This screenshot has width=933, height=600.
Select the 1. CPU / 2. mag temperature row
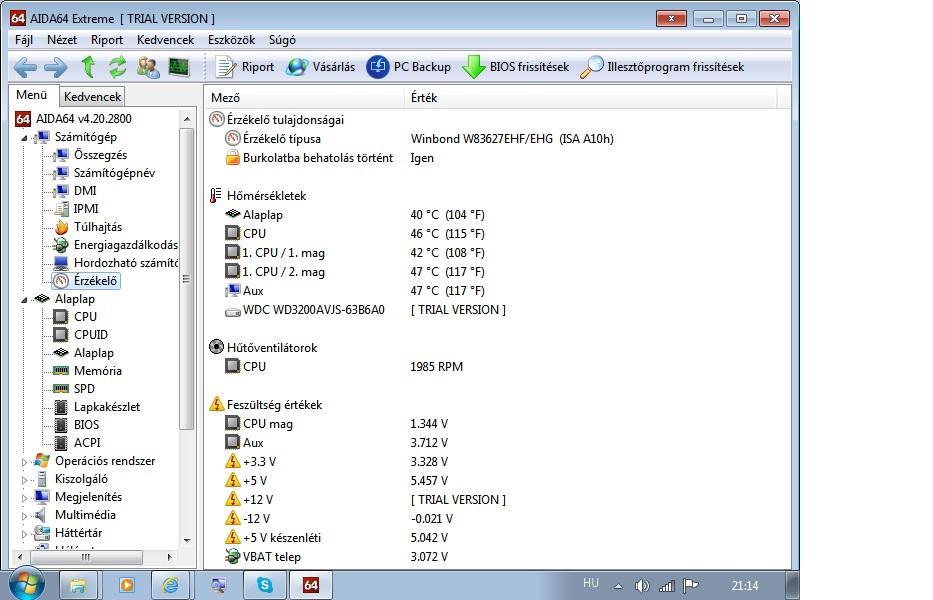coord(355,271)
